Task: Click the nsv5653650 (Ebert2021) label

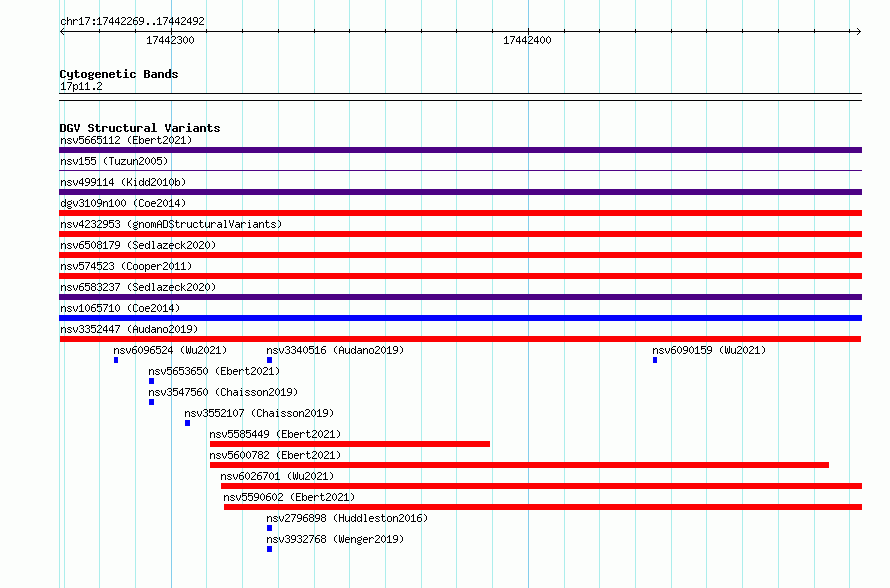Action: (215, 371)
